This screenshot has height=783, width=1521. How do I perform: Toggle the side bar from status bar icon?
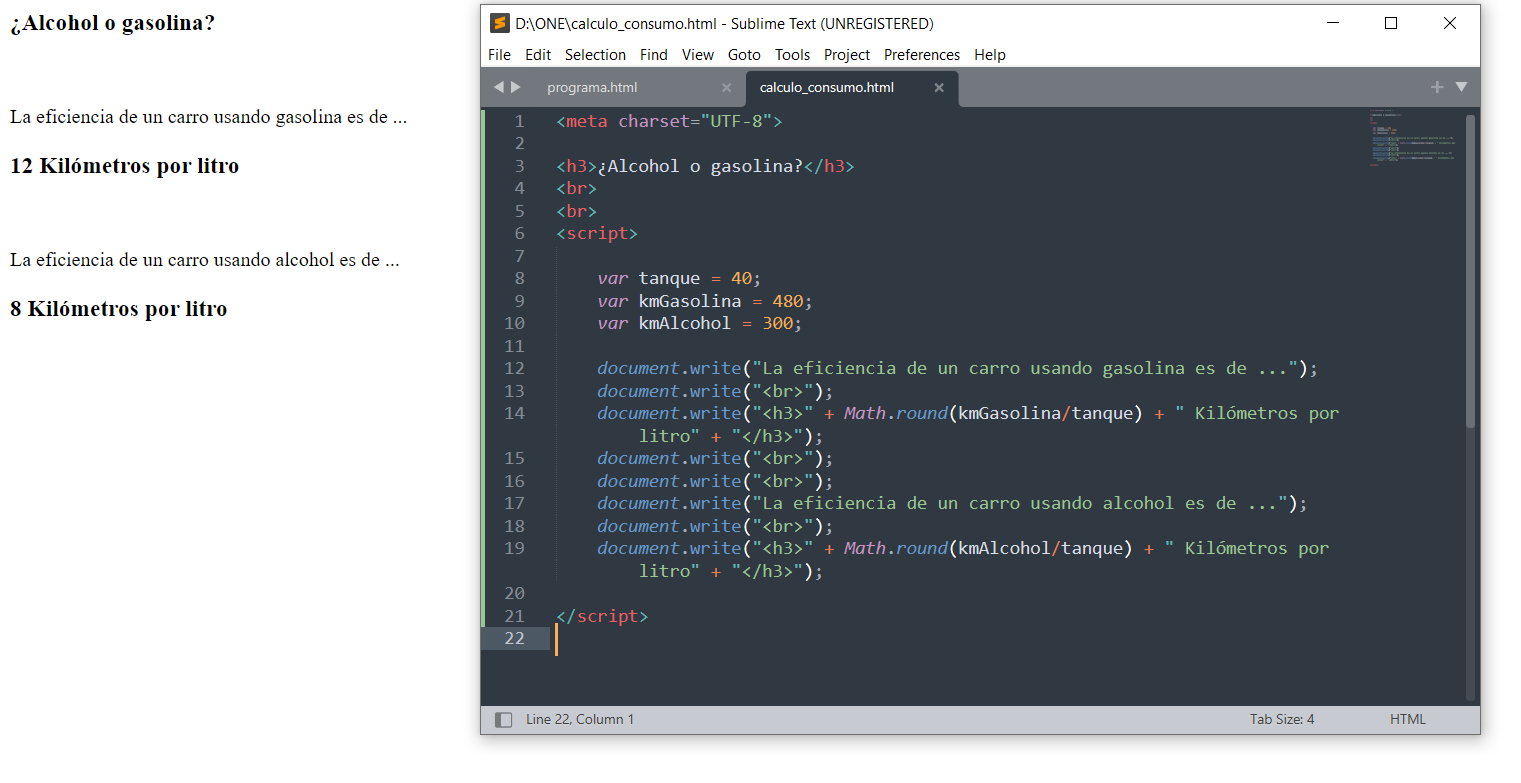click(504, 720)
